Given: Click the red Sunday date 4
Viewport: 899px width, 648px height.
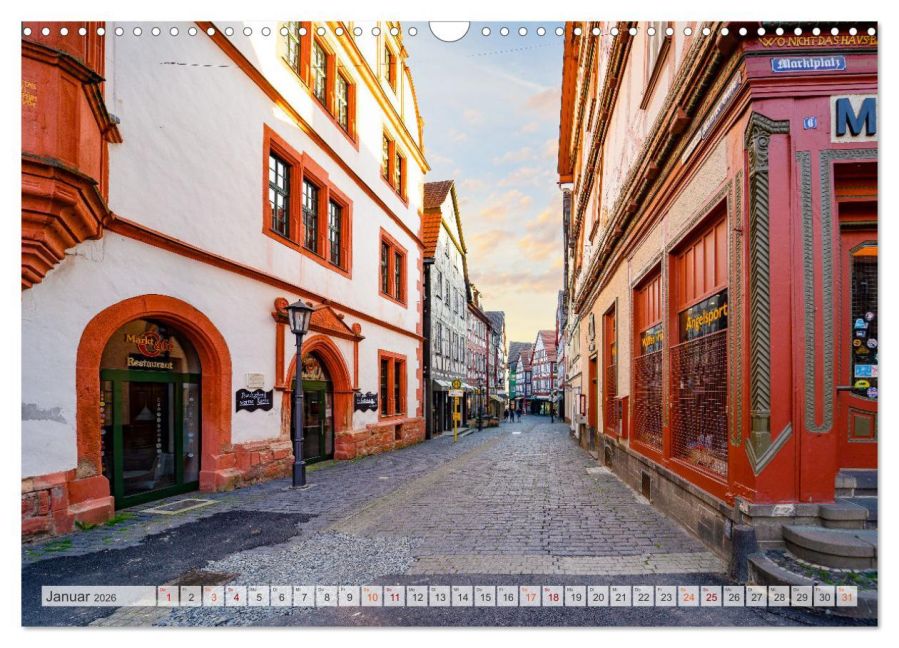Looking at the screenshot, I should pyautogui.click(x=236, y=597).
